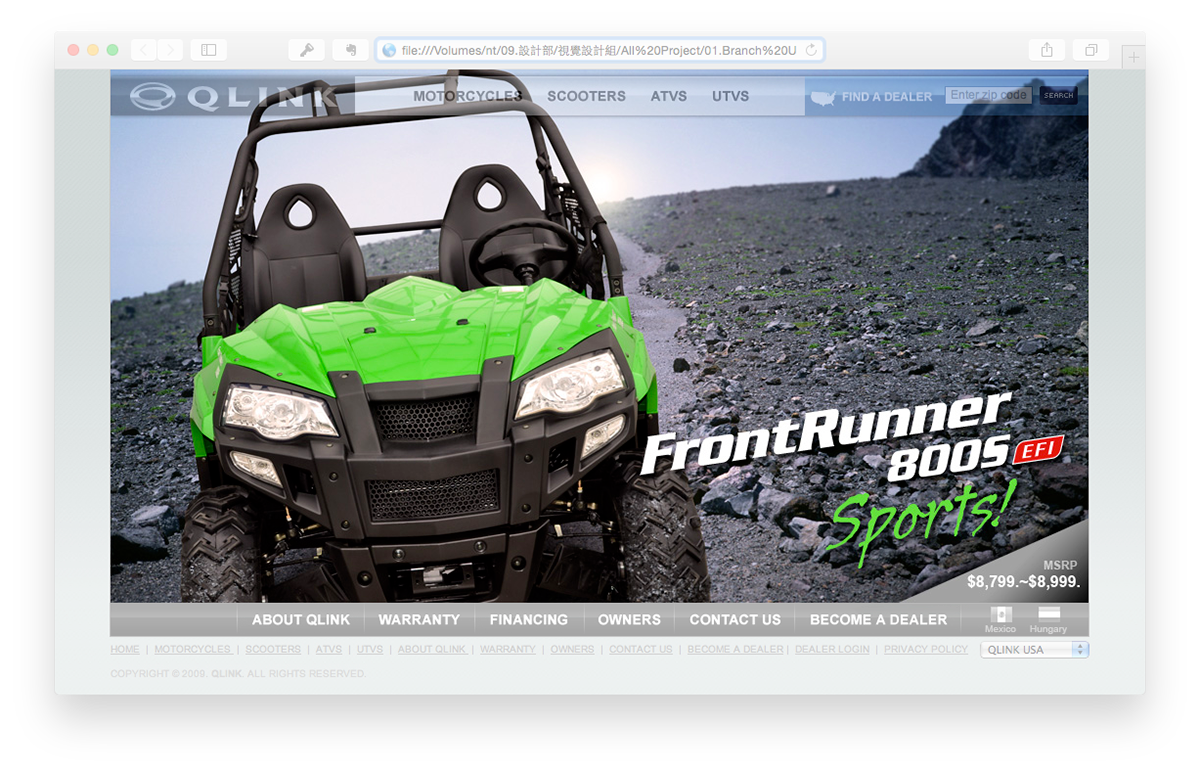Open ABOUT QLINK in the gray navigation bar
Screen dimensions: 1200x773
[301, 620]
